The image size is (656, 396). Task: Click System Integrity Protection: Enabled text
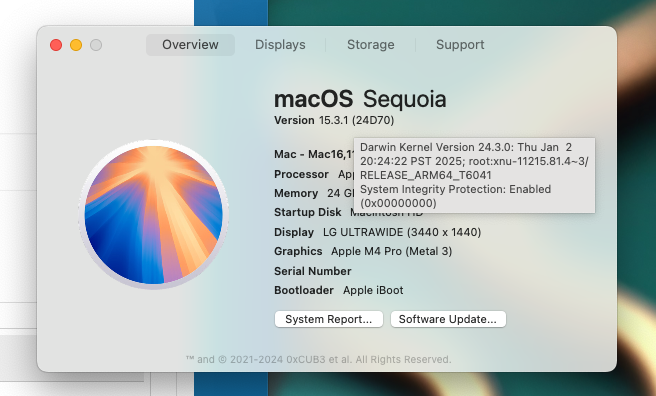(456, 189)
